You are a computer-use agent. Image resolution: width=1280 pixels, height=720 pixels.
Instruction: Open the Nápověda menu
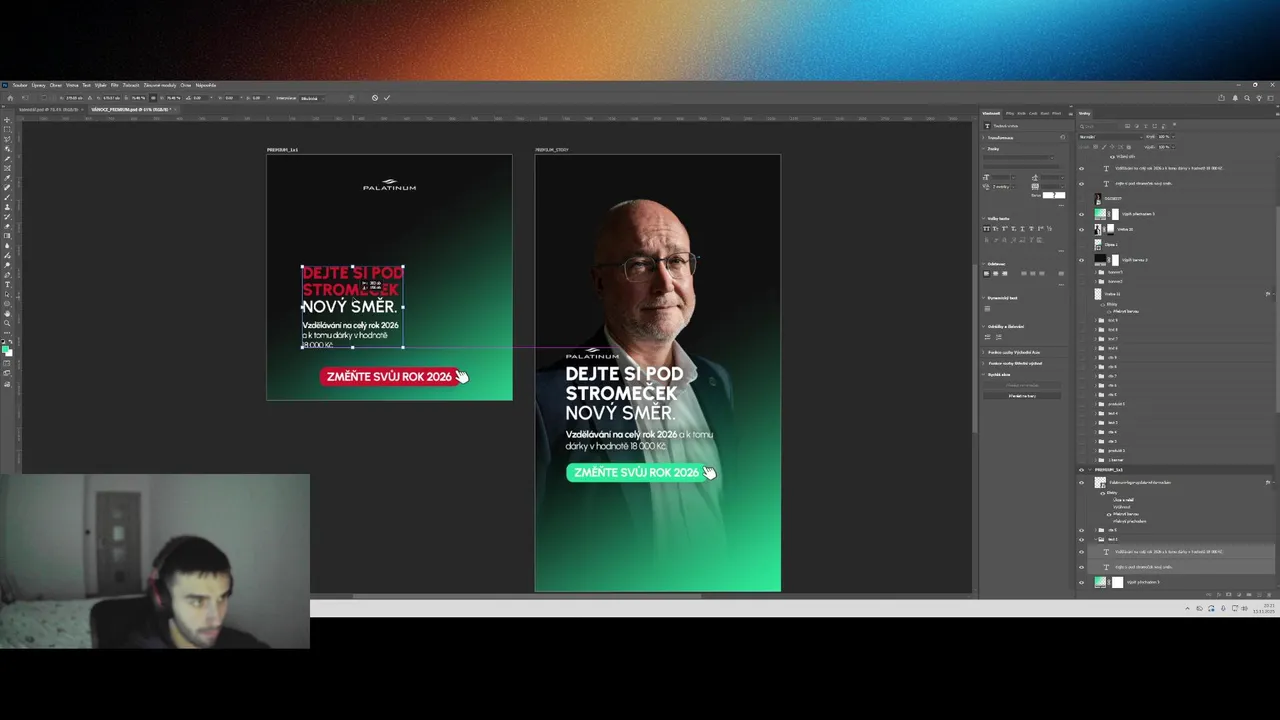206,85
